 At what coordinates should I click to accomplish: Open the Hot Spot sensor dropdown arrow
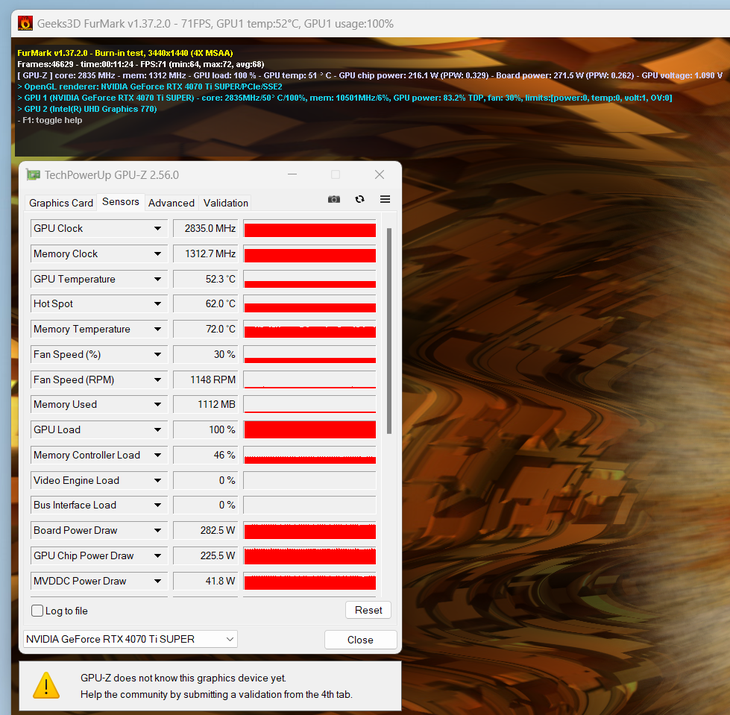158,304
